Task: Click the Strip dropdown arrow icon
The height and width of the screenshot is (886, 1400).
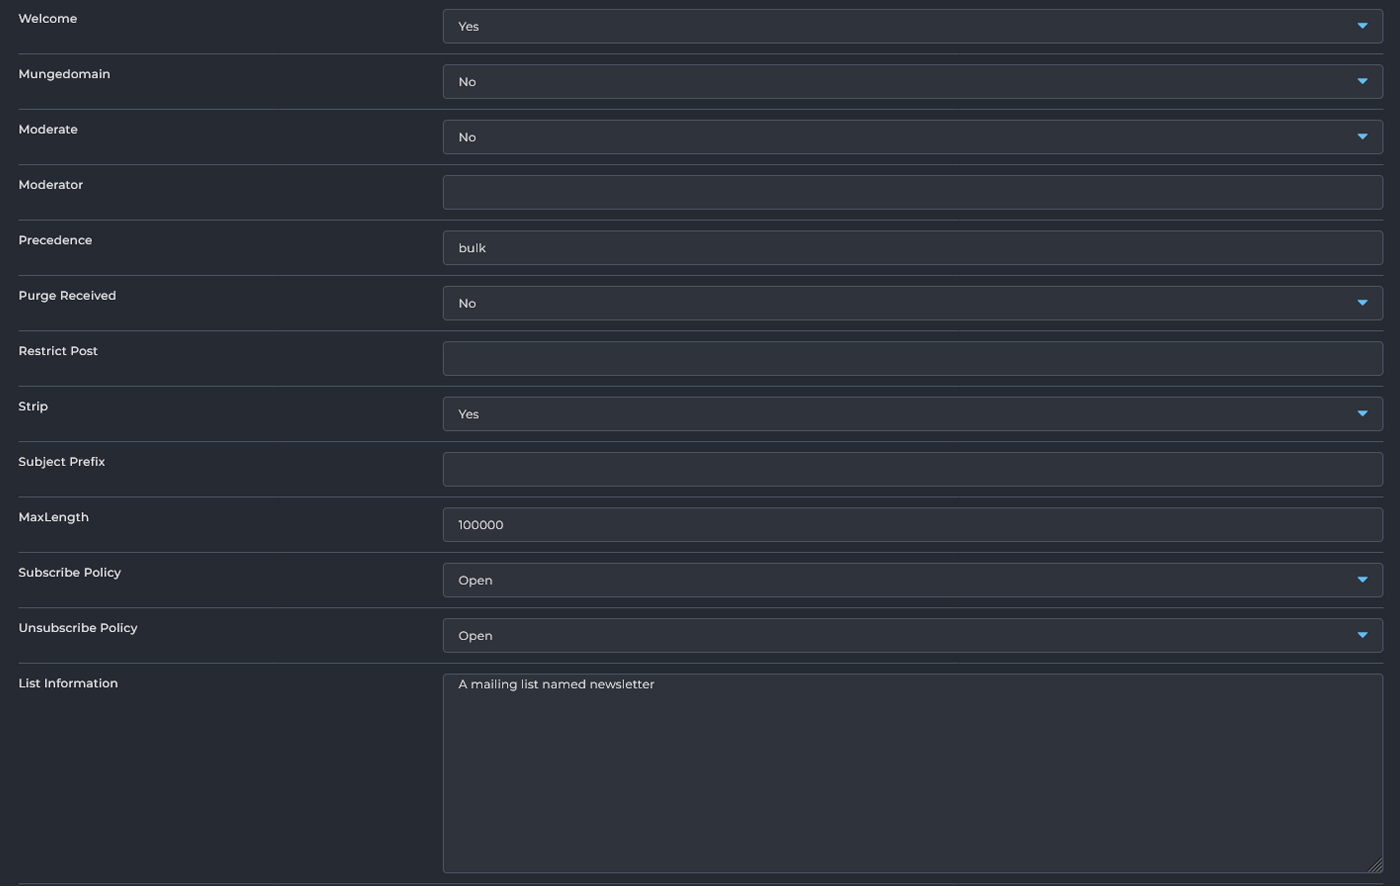Action: (x=1362, y=414)
